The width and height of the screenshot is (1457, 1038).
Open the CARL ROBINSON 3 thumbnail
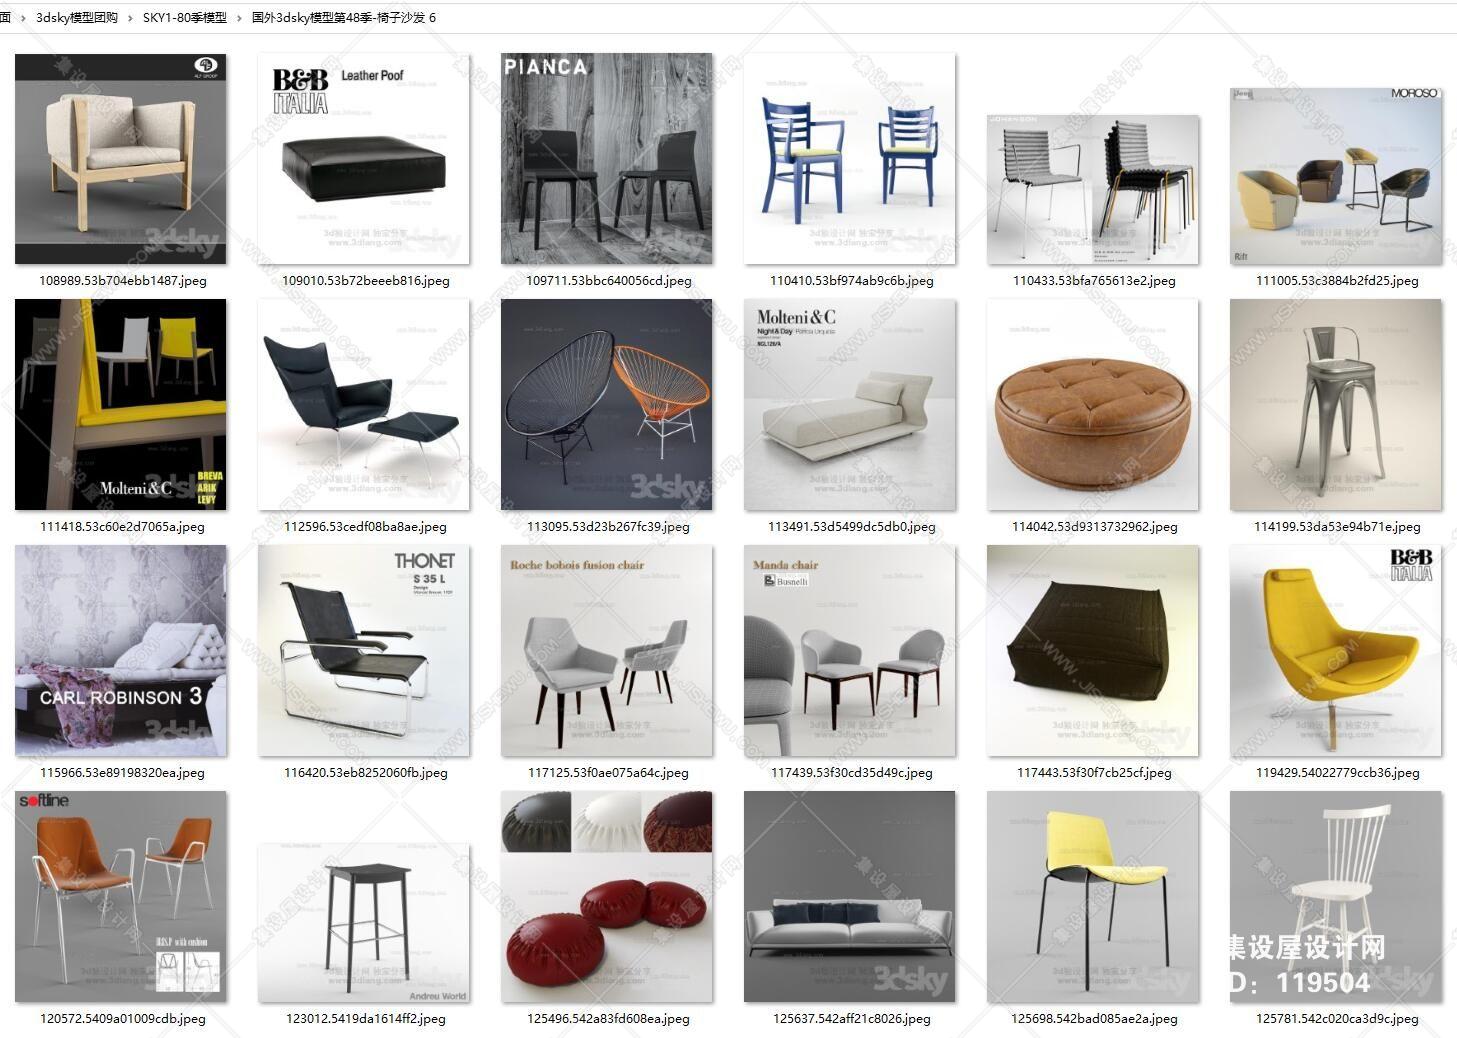(x=121, y=651)
